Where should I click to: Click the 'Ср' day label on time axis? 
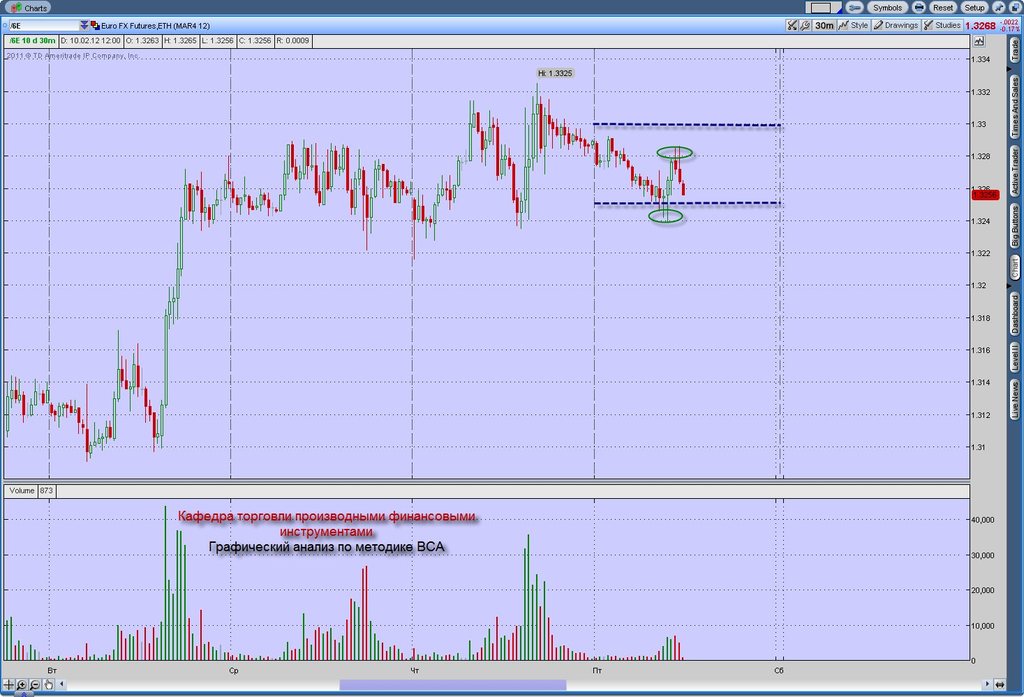[234, 670]
